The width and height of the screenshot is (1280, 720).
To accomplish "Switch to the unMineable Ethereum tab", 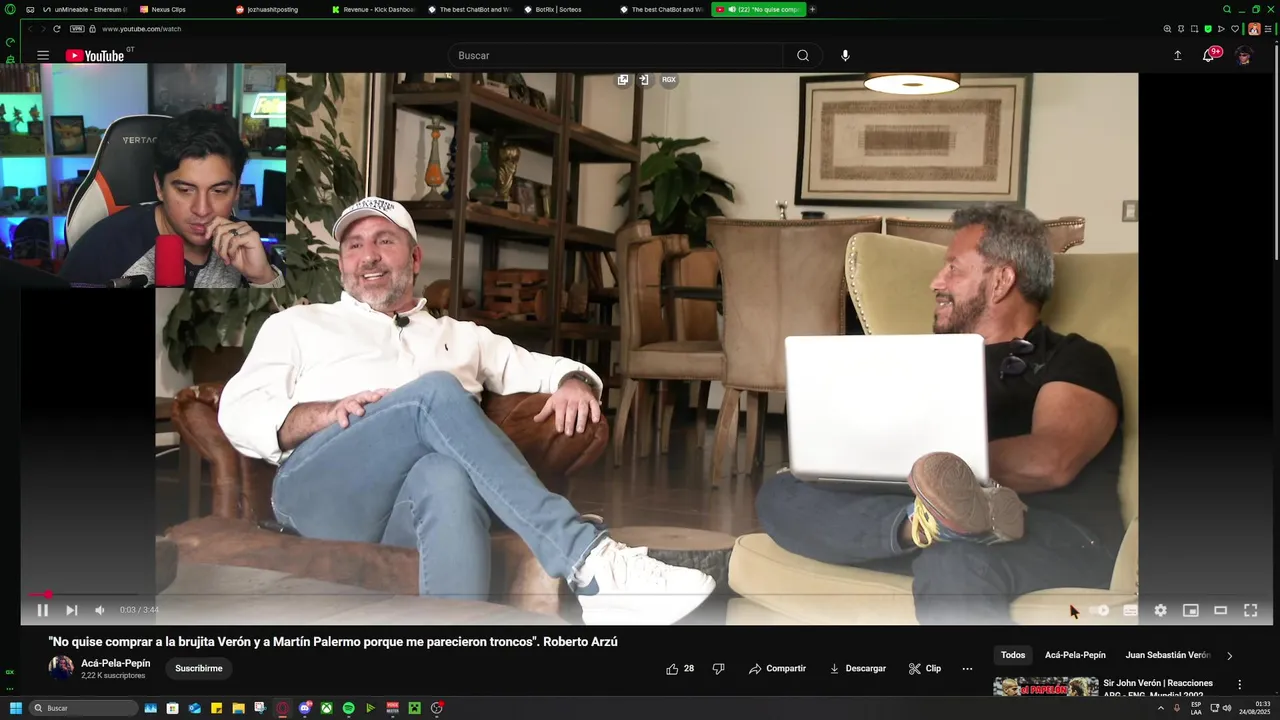I will click(83, 9).
